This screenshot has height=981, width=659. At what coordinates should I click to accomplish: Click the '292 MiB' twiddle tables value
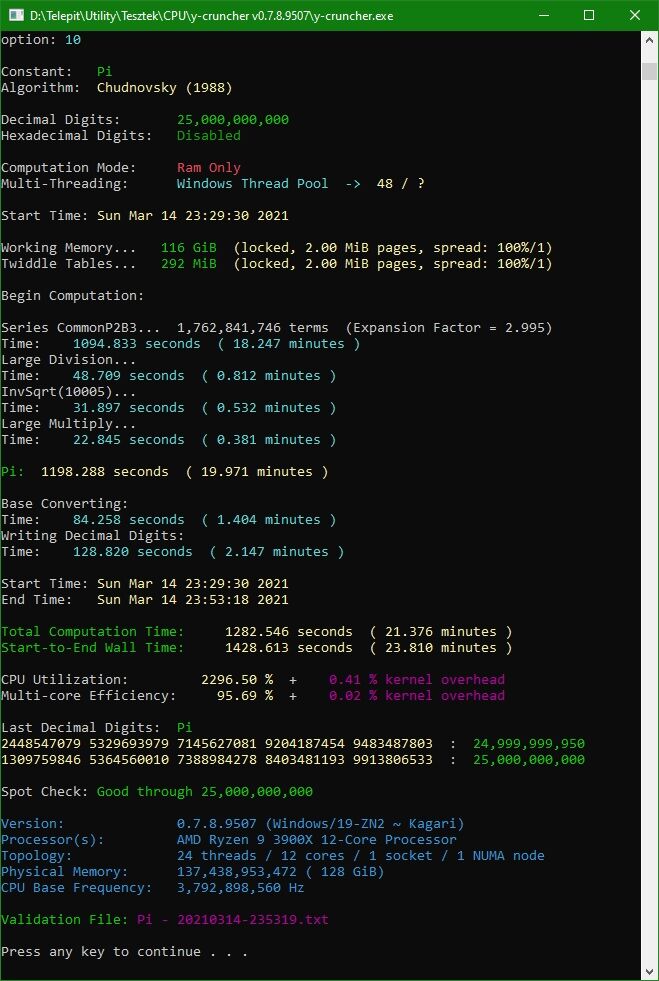coord(188,263)
